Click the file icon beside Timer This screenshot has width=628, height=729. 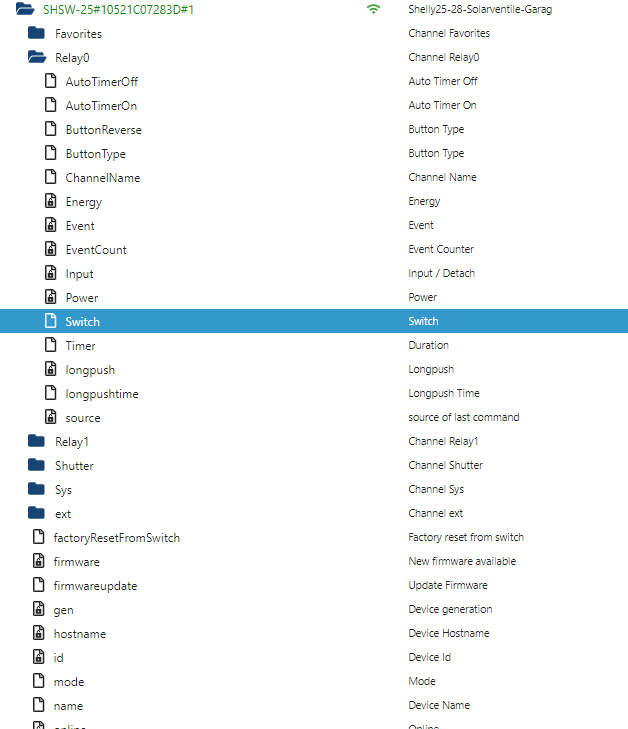51,345
